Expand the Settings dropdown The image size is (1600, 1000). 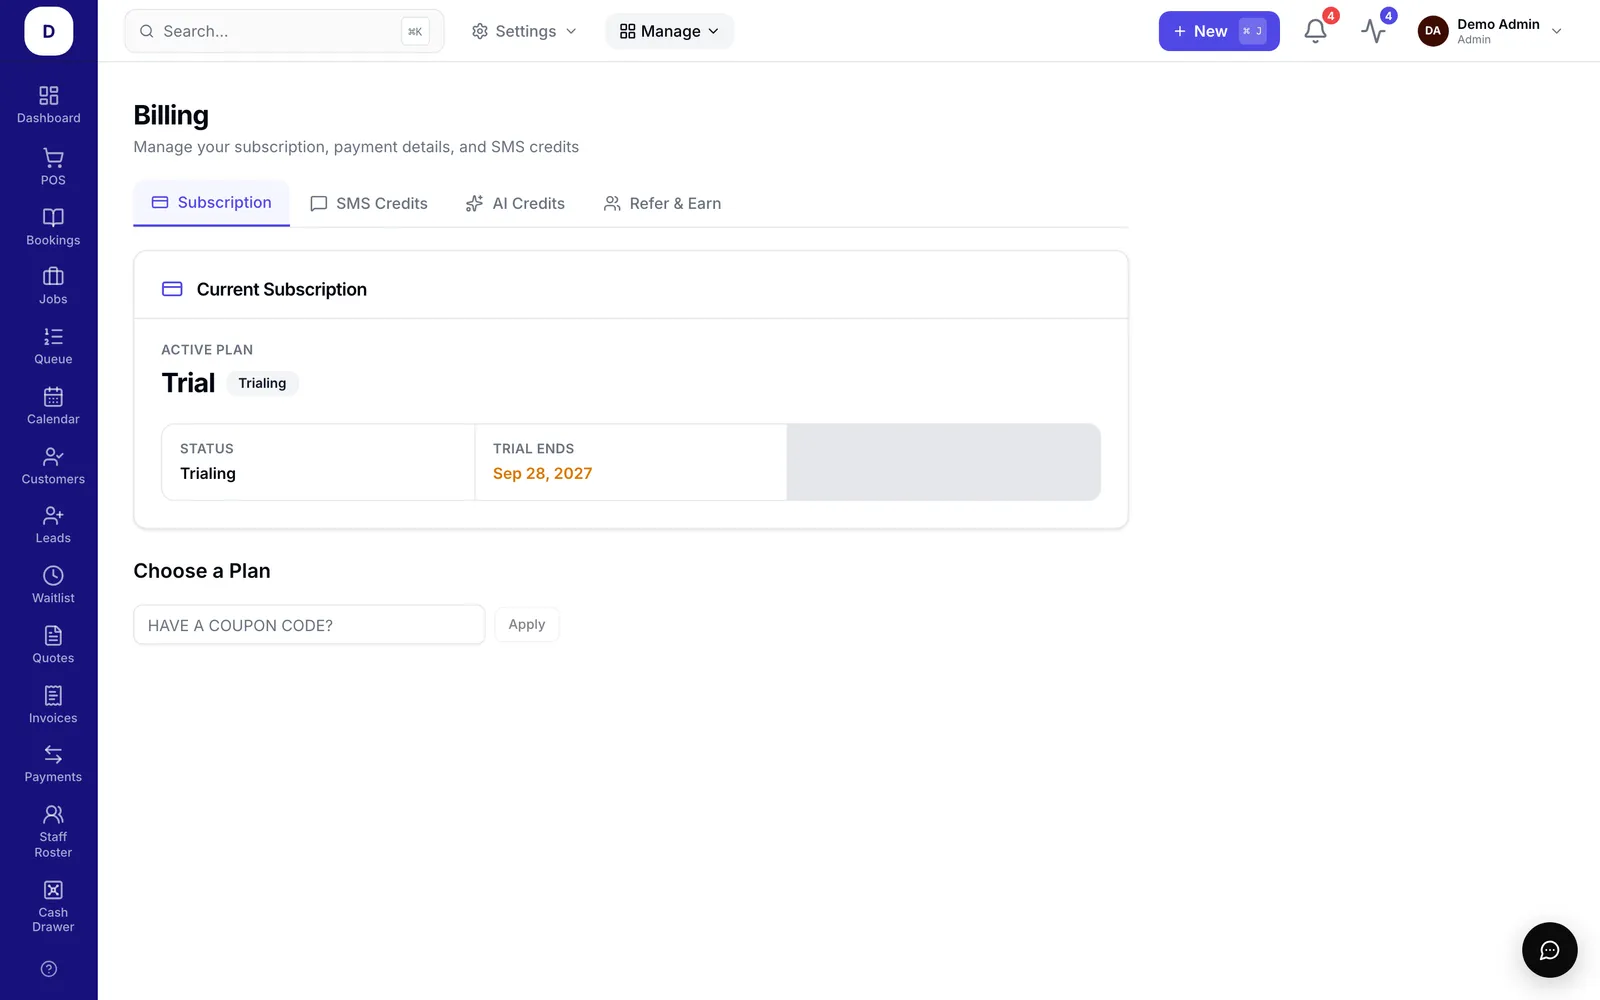pos(524,31)
